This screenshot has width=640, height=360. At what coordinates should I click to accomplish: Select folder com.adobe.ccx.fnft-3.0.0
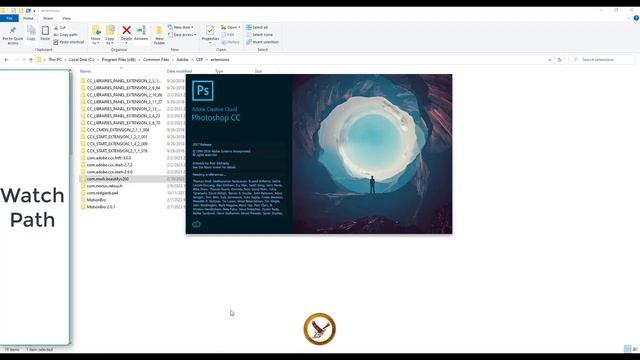(x=109, y=158)
